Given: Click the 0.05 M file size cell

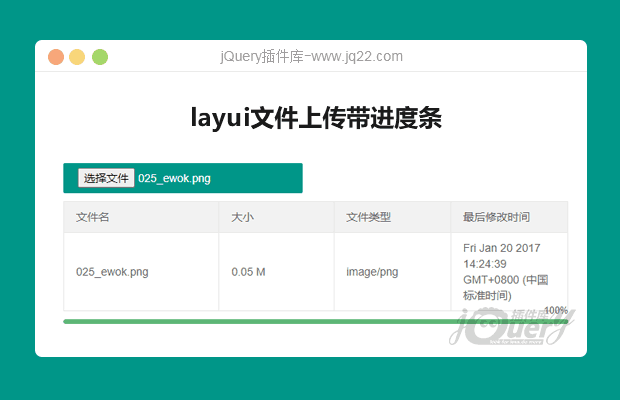Looking at the screenshot, I should click(248, 271).
